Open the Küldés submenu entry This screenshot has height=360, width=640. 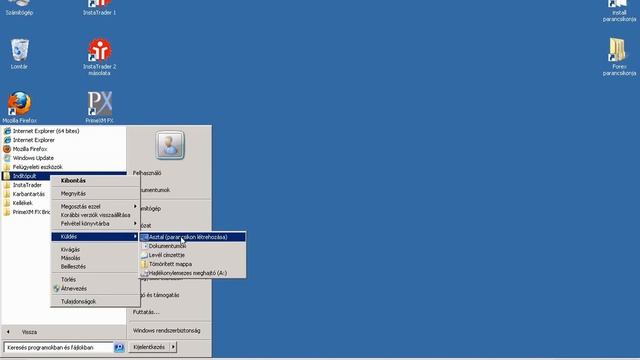click(x=95, y=237)
